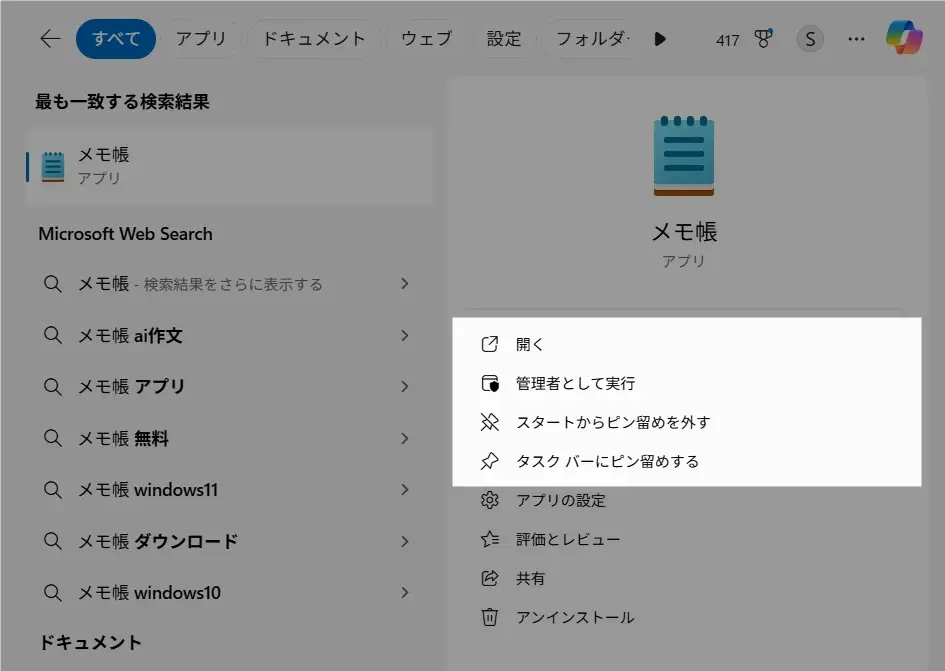This screenshot has width=945, height=671.
Task: Click the メモ帳 title in preview pane
Action: [x=684, y=232]
